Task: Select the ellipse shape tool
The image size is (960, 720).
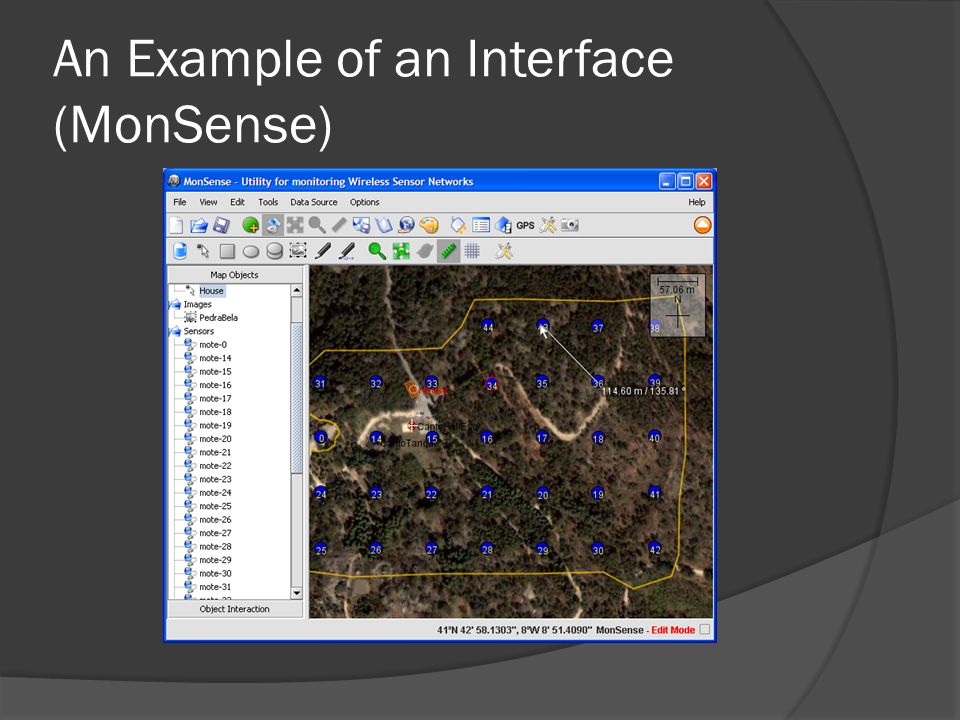Action: pos(251,251)
